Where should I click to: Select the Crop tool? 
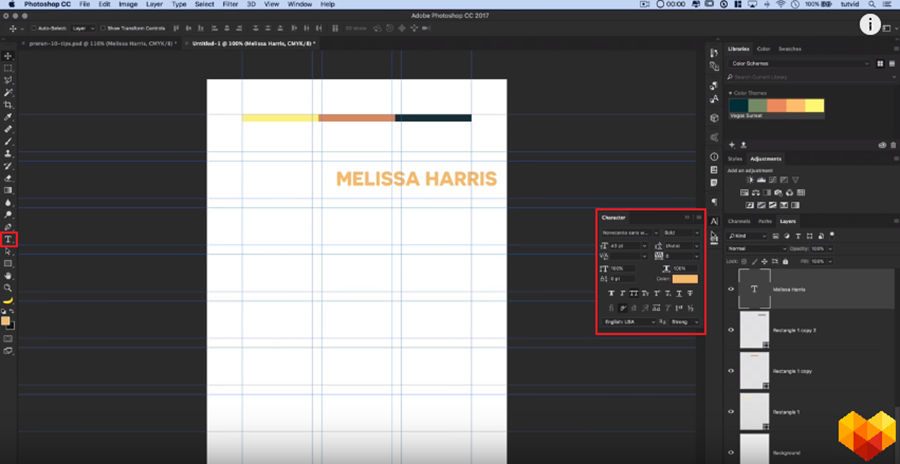coord(9,105)
